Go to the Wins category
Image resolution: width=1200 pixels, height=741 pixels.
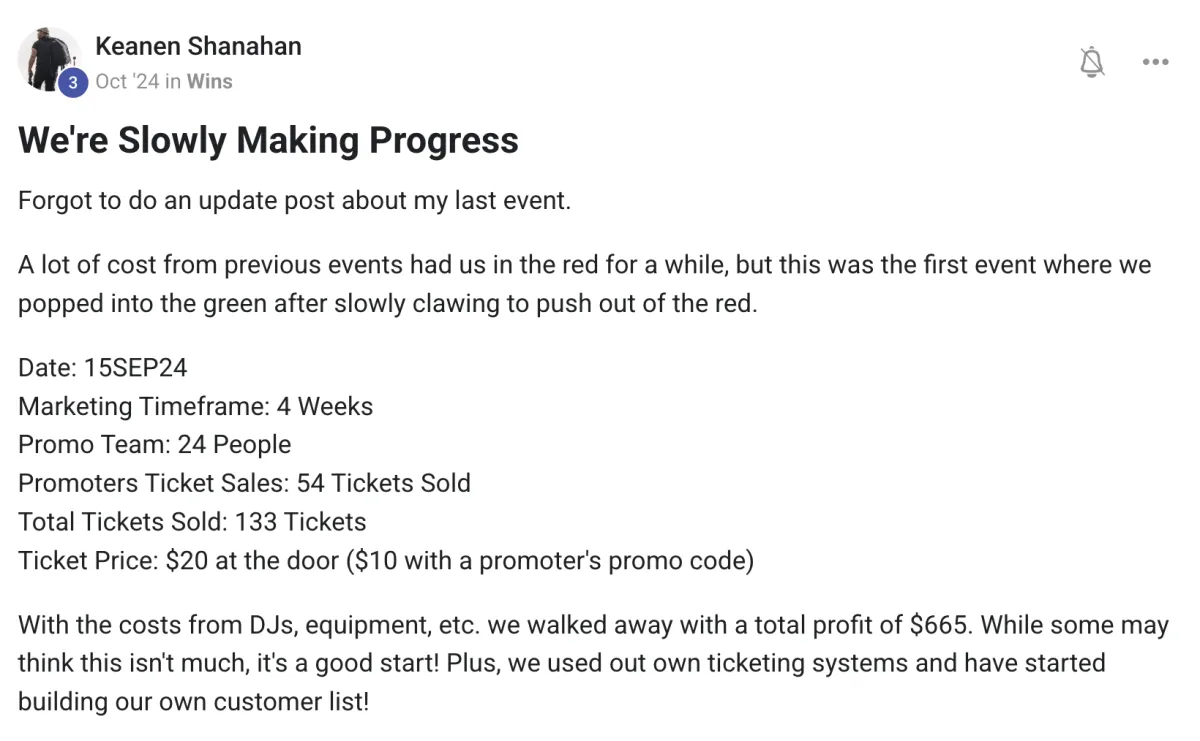pos(209,82)
